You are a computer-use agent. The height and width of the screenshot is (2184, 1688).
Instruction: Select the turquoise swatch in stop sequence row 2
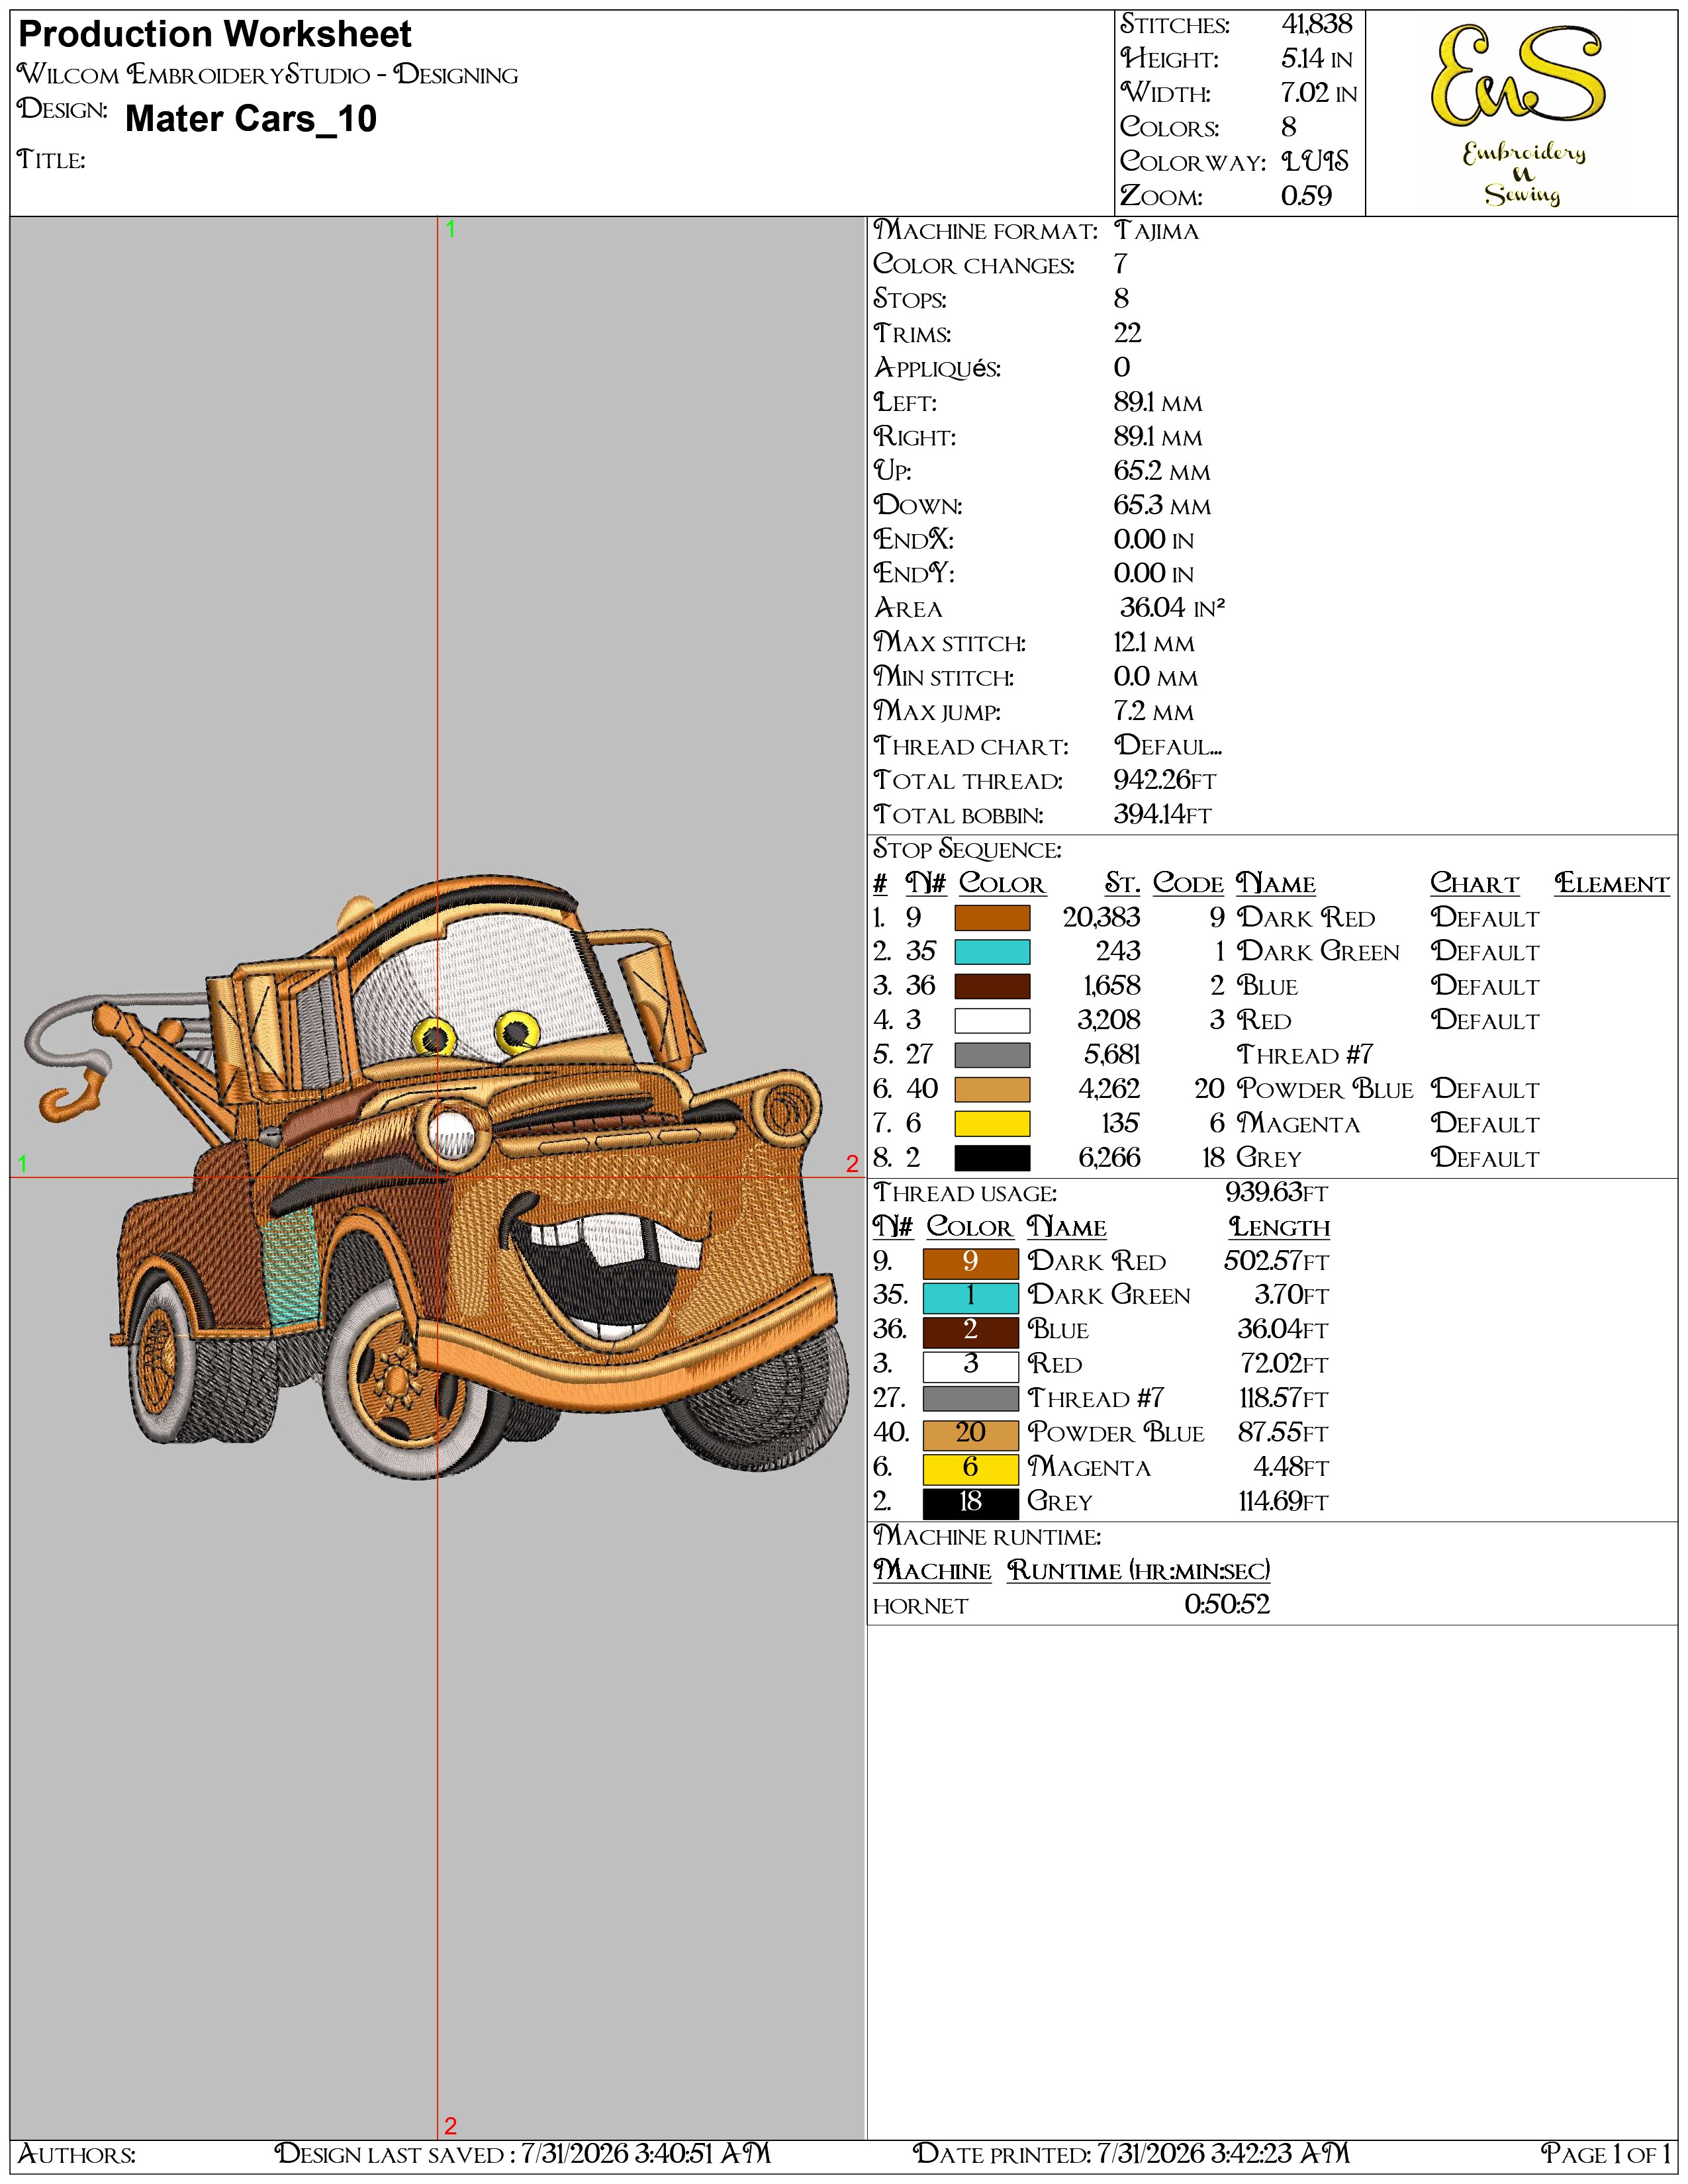coord(991,951)
